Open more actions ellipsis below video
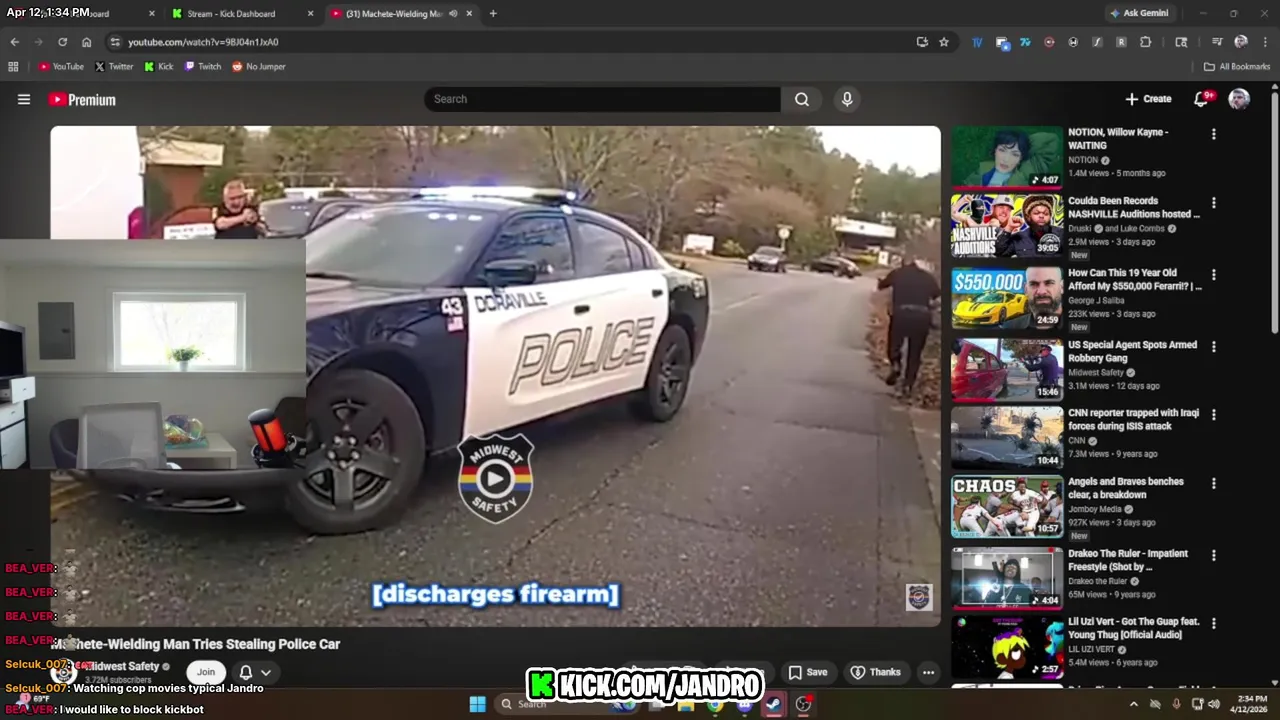The width and height of the screenshot is (1280, 720). click(928, 672)
